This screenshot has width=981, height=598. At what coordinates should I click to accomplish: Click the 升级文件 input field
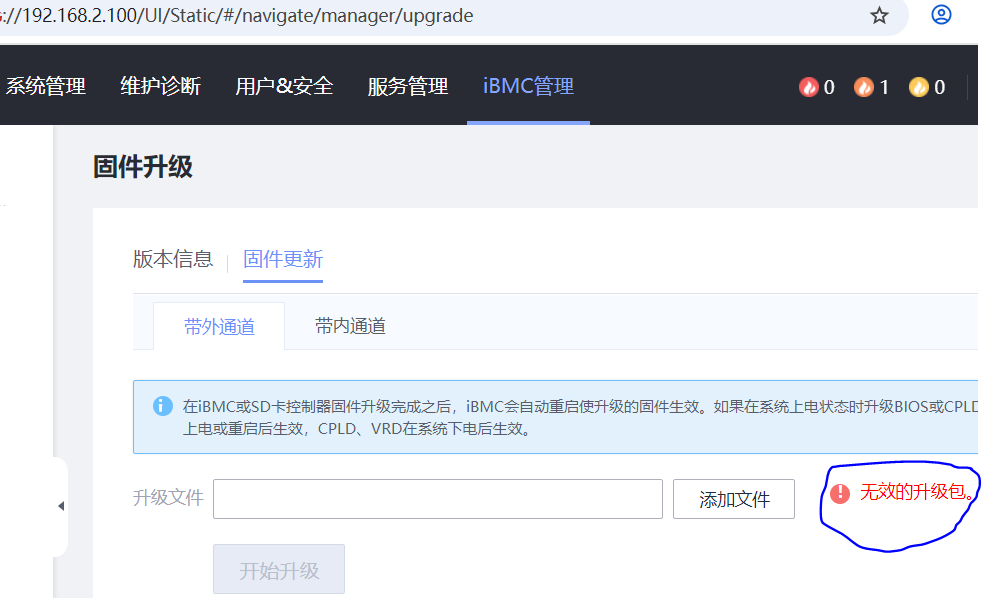pos(437,499)
